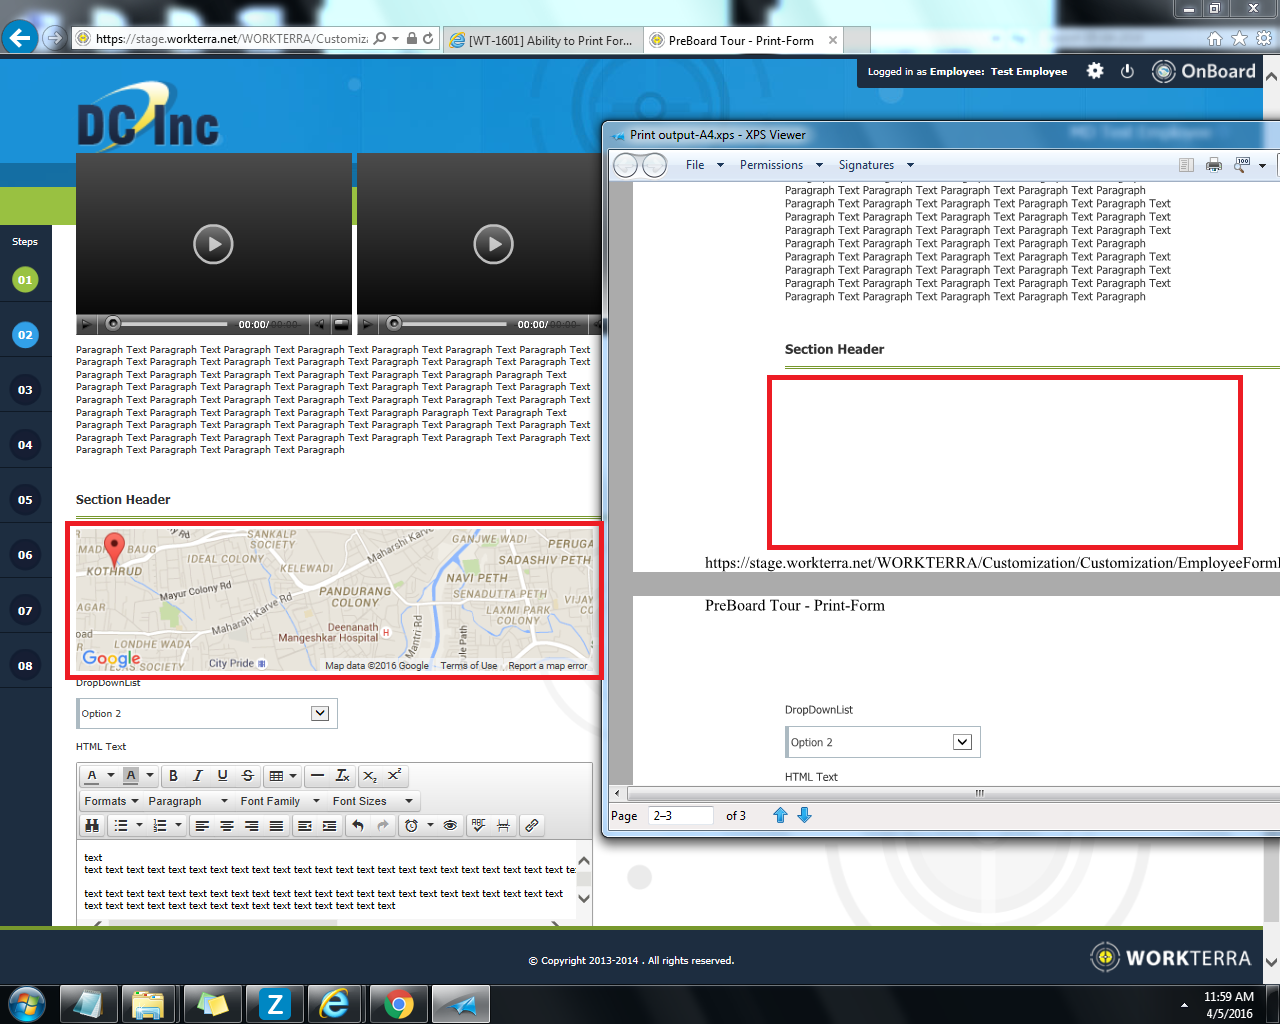Click the subscript icon in editor toolbar
Viewport: 1280px width, 1024px height.
pyautogui.click(x=369, y=776)
